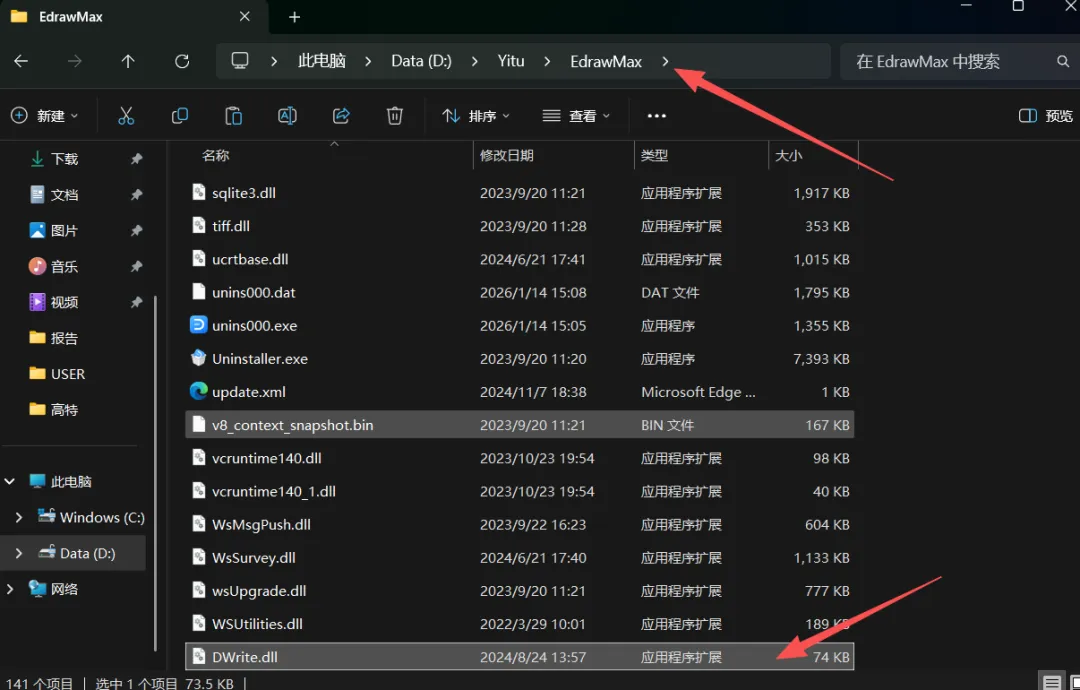Click EdrawMax in the address breadcrumb
This screenshot has width=1080, height=690.
click(x=606, y=61)
